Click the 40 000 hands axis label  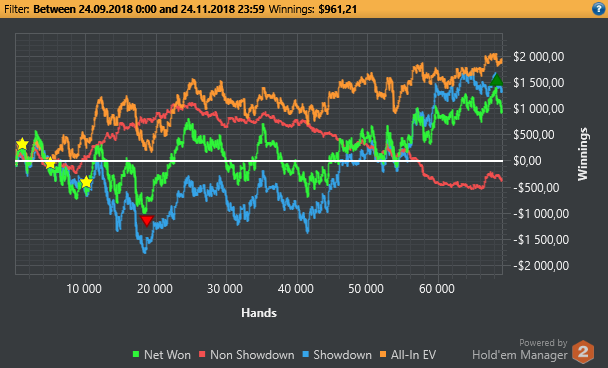(296, 289)
